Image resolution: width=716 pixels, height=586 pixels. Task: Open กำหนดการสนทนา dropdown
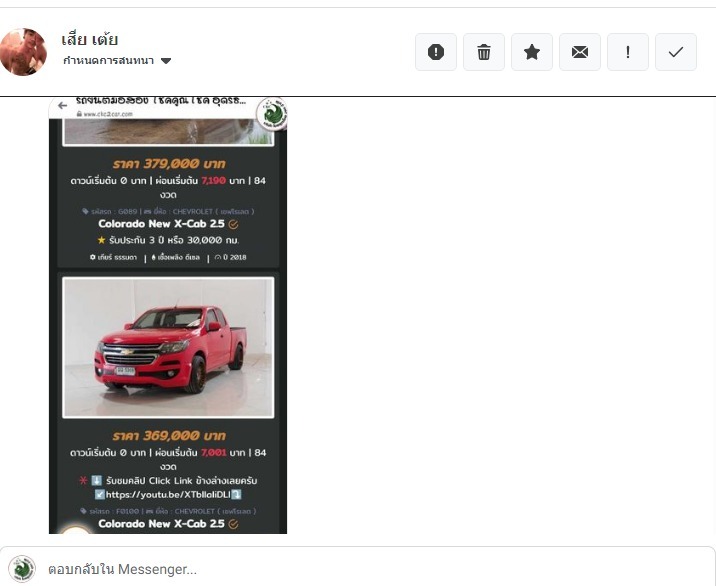(117, 61)
